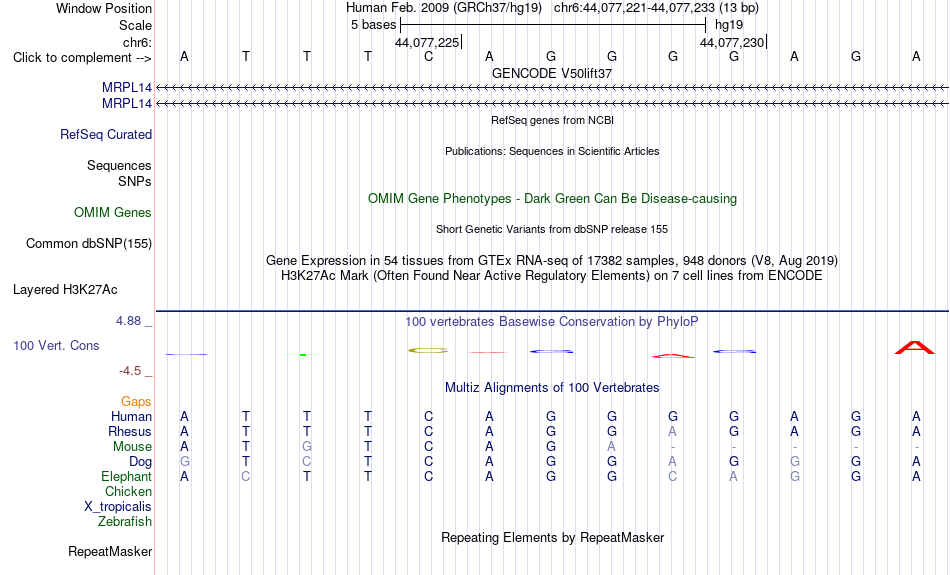Select the Human species row label

coord(131,416)
